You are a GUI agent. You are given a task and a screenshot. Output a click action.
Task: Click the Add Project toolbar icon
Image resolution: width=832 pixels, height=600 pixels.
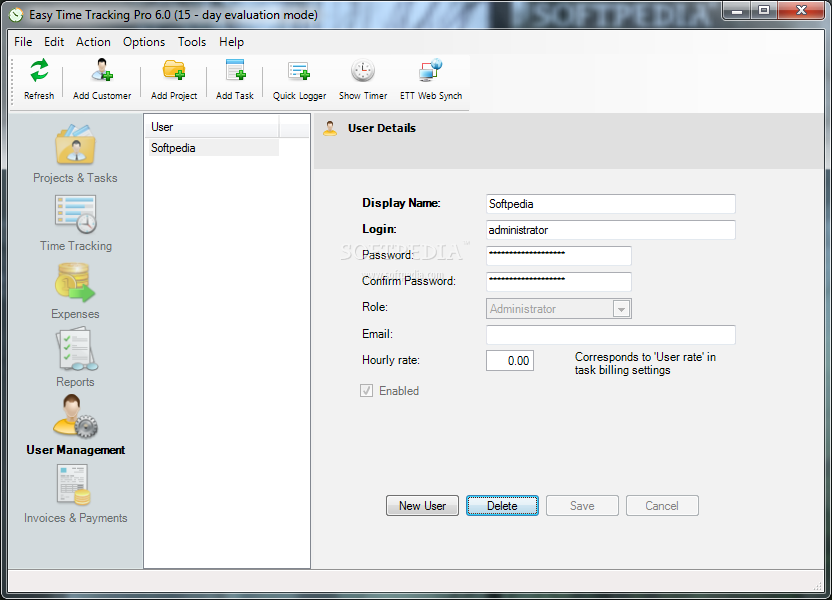pos(174,79)
